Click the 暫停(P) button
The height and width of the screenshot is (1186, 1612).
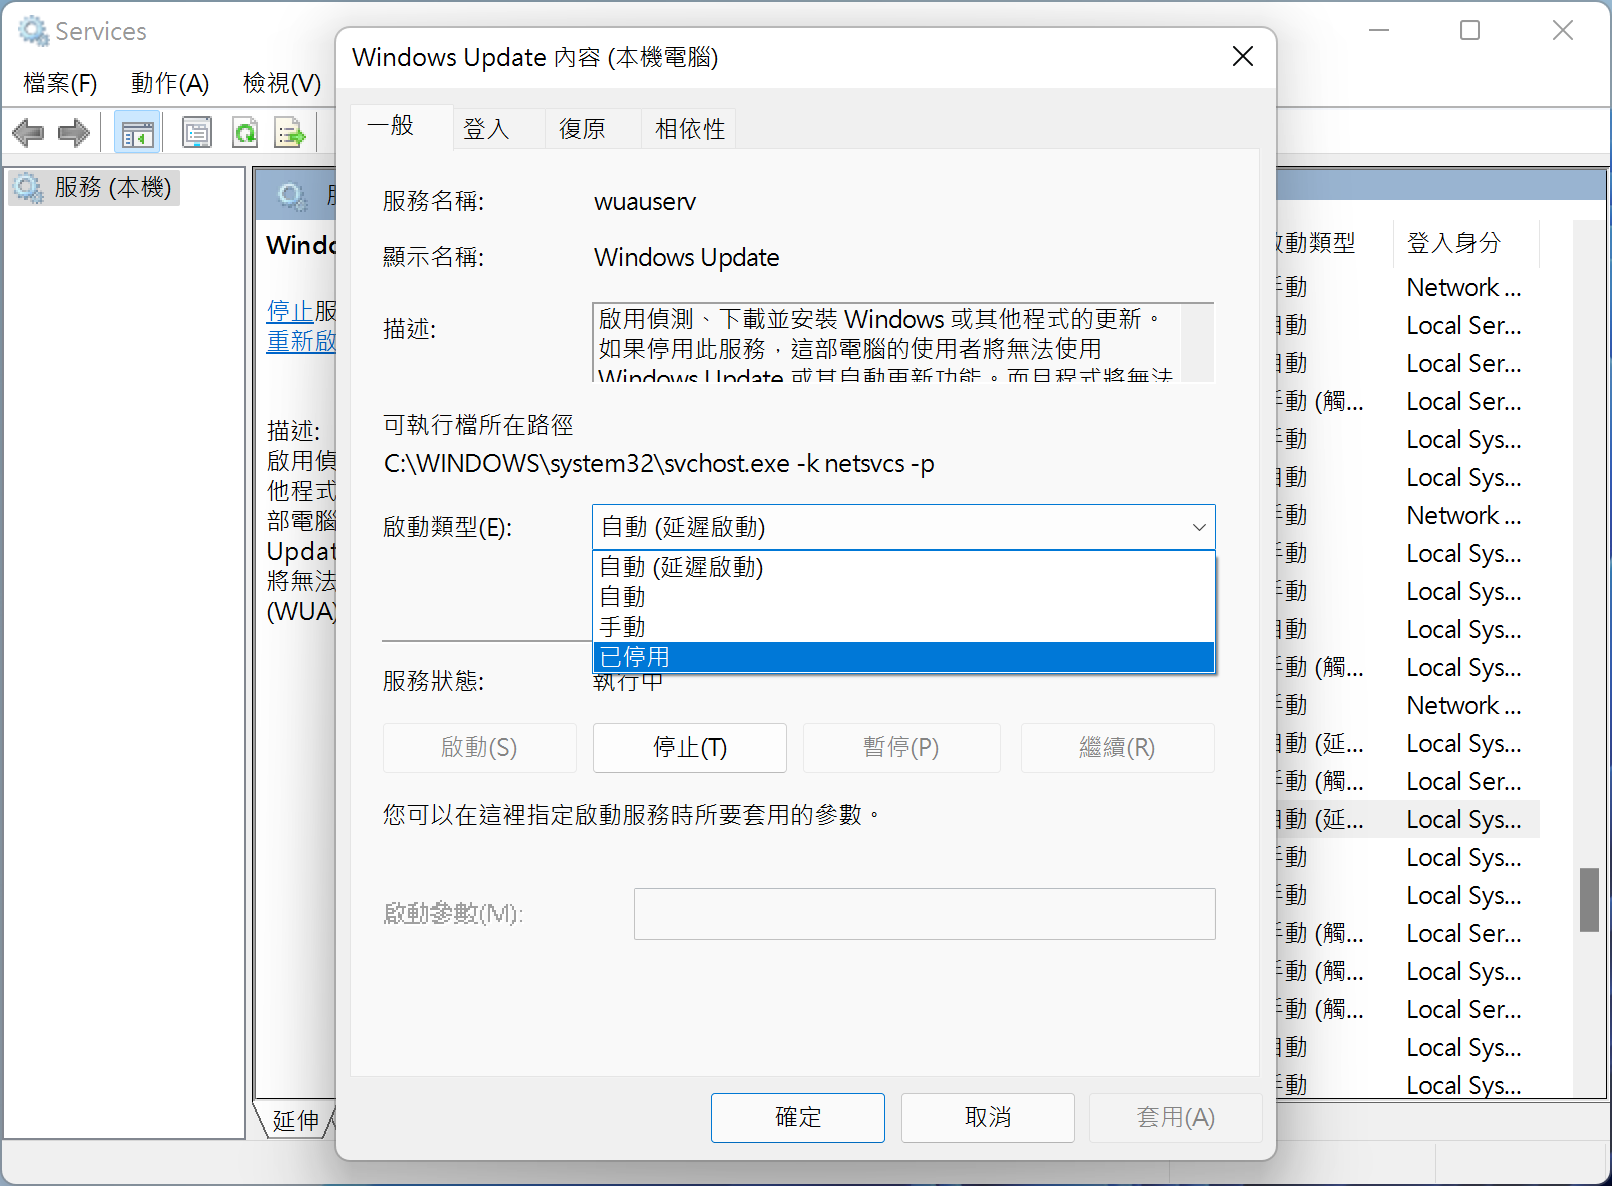click(x=902, y=748)
